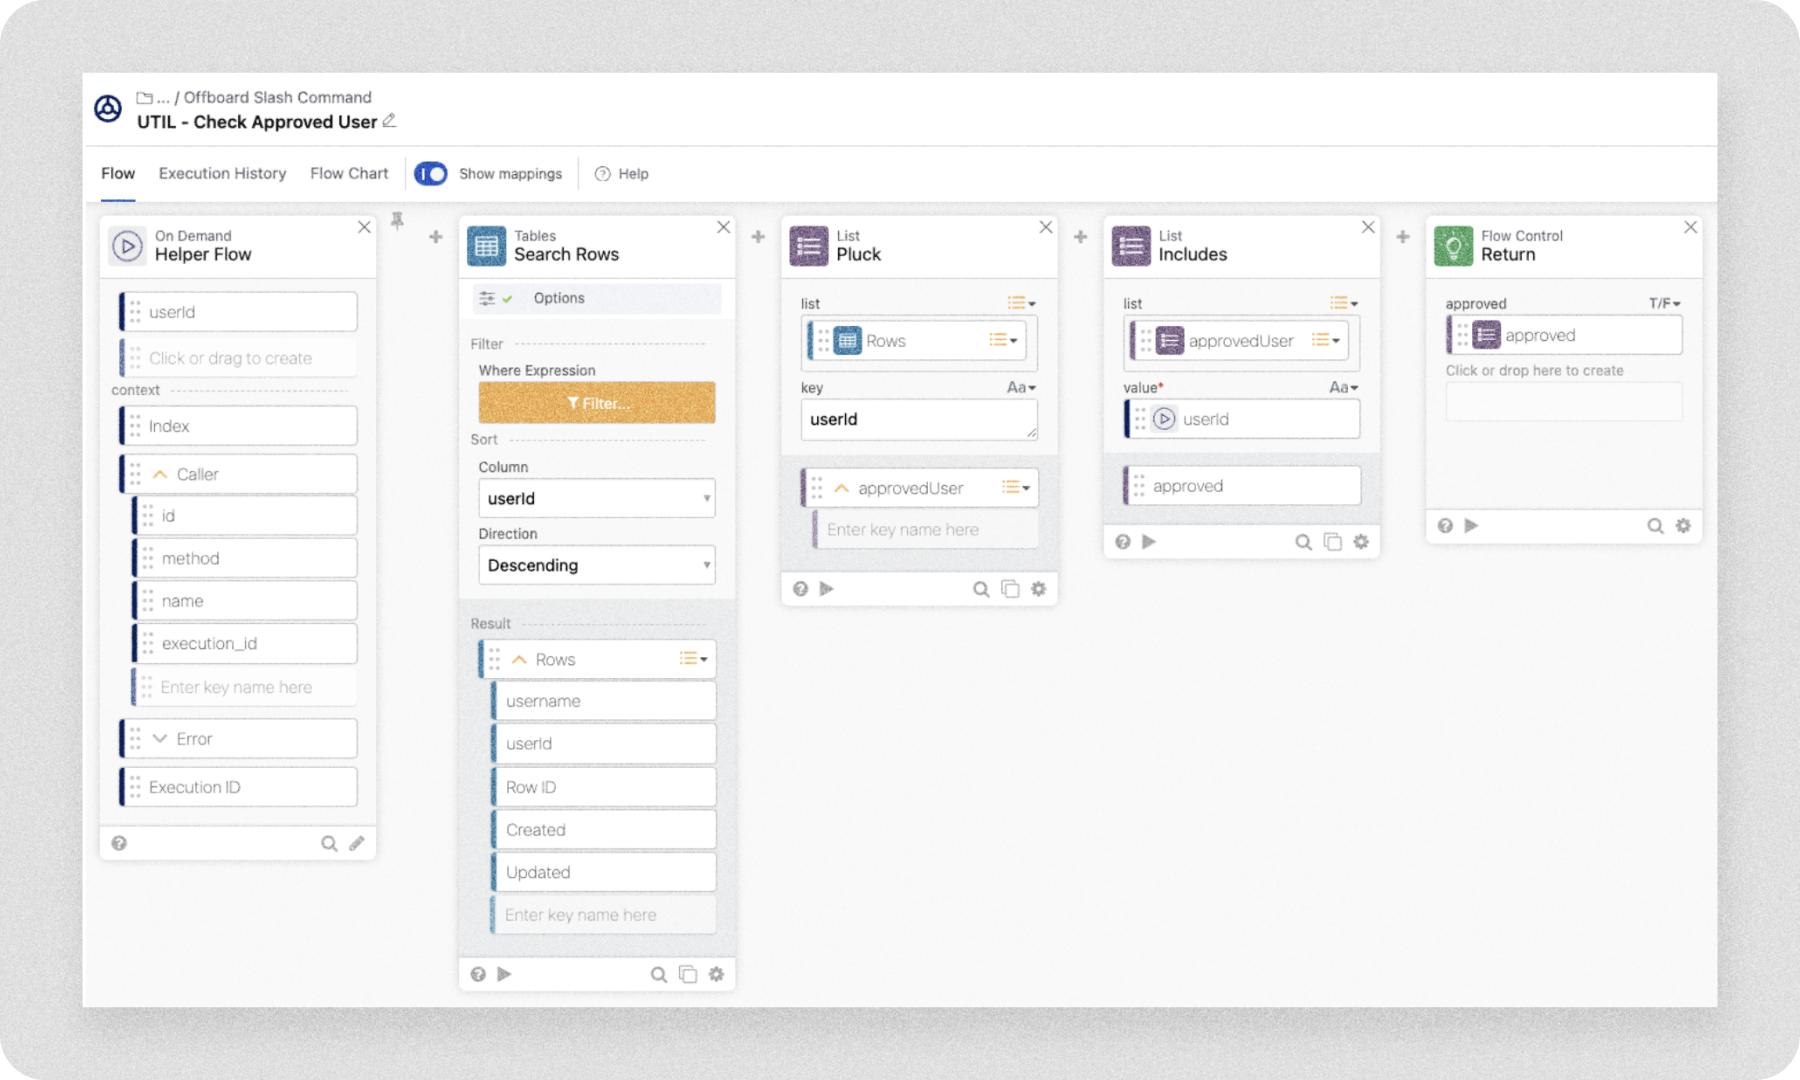The image size is (1800, 1080).
Task: Click the Pluck key userId input
Action: pyautogui.click(x=919, y=420)
